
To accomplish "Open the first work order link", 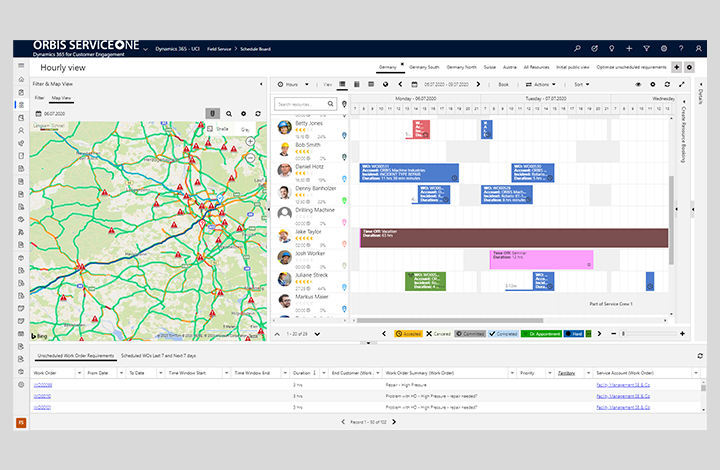I will 43,385.
